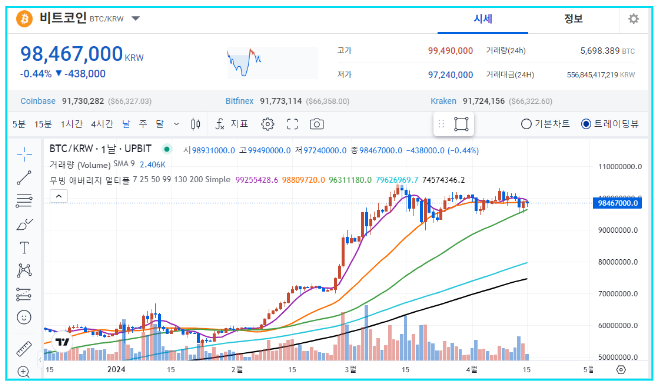Select the 달 monthly interval
Image resolution: width=659 pixels, height=388 pixels.
[160, 124]
